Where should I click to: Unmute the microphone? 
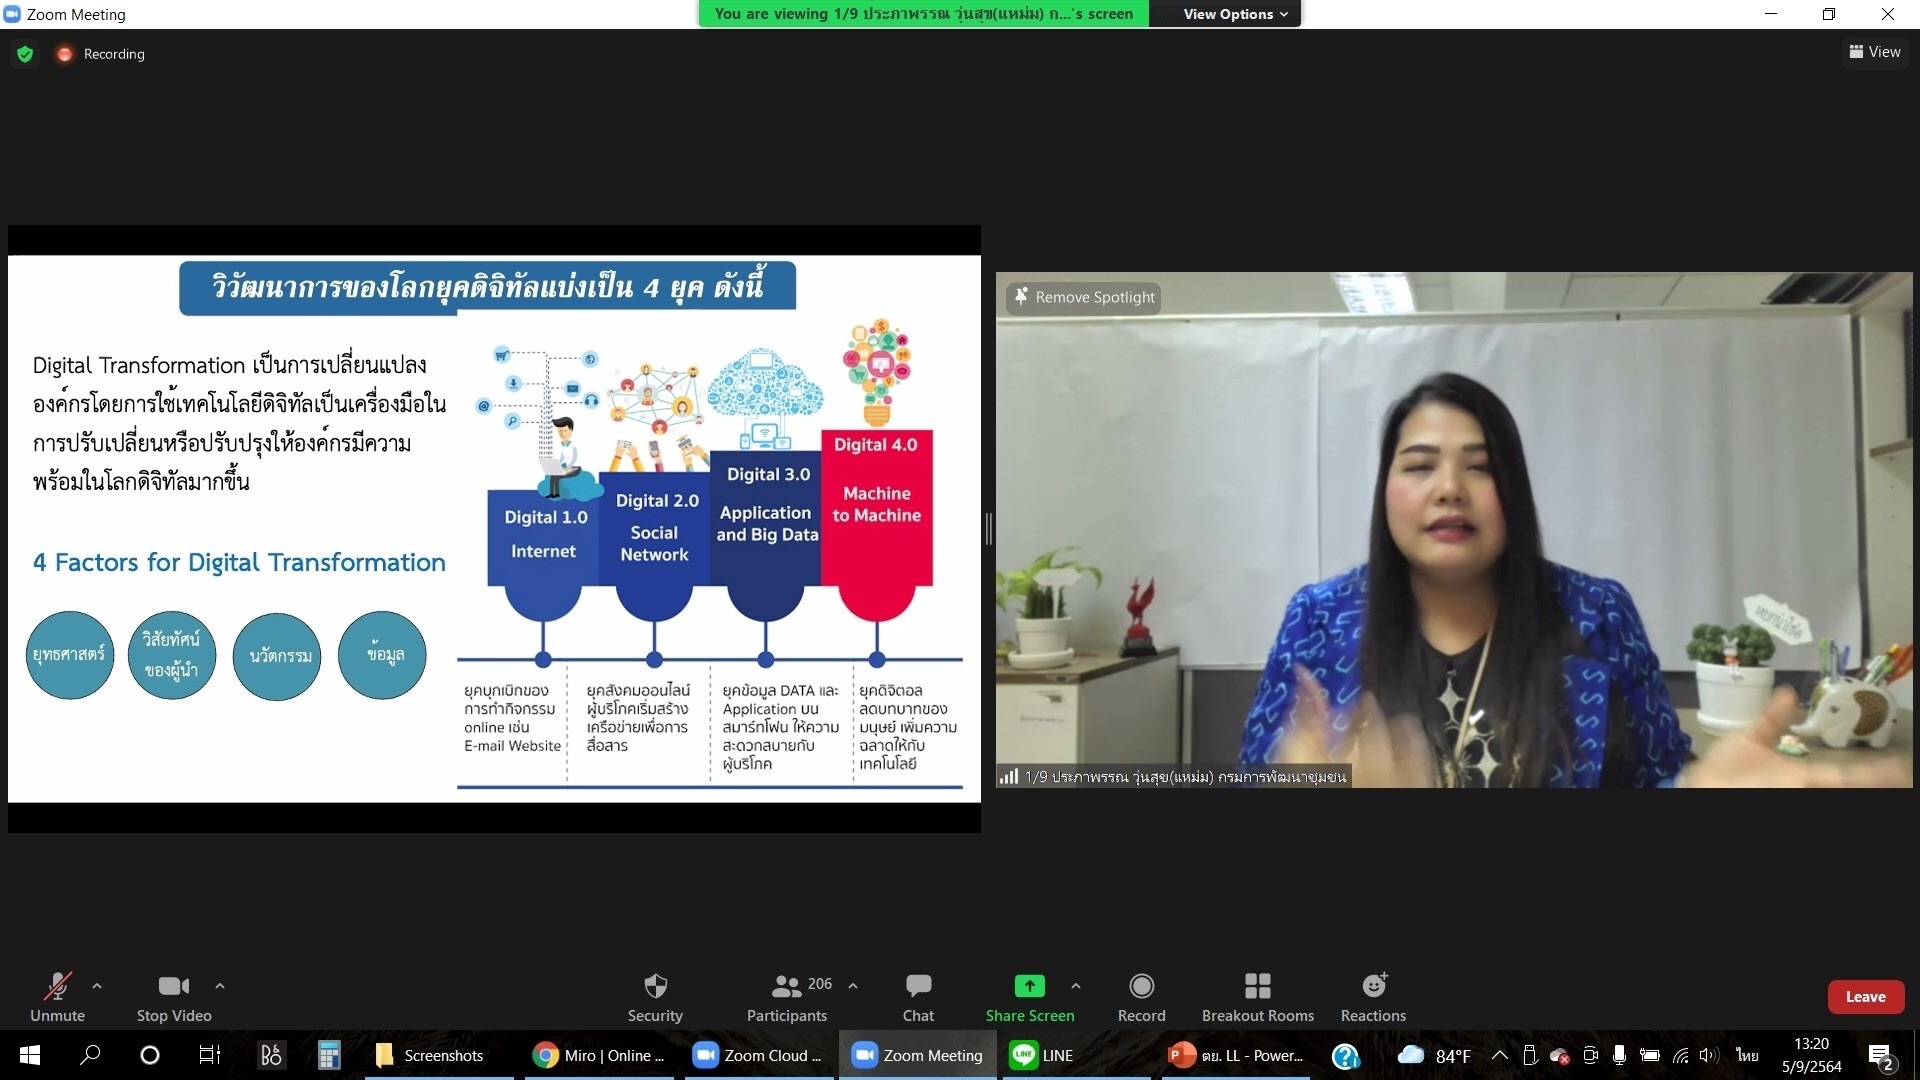point(57,996)
